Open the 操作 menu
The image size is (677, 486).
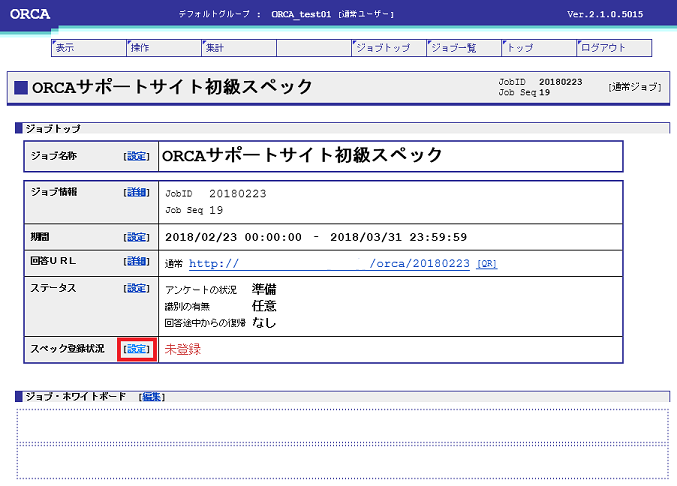(x=164, y=48)
